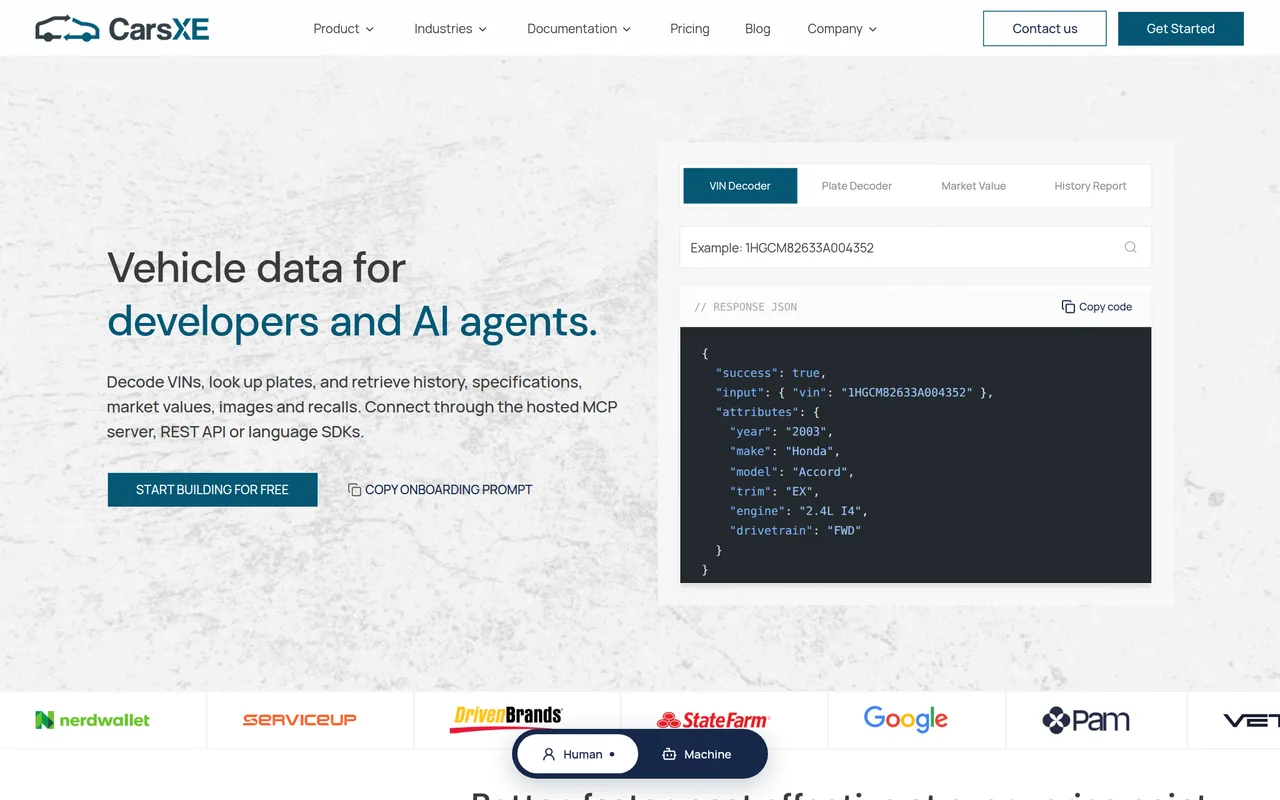
Task: Click the "Vehicle data for" heading line
Action: 256,268
